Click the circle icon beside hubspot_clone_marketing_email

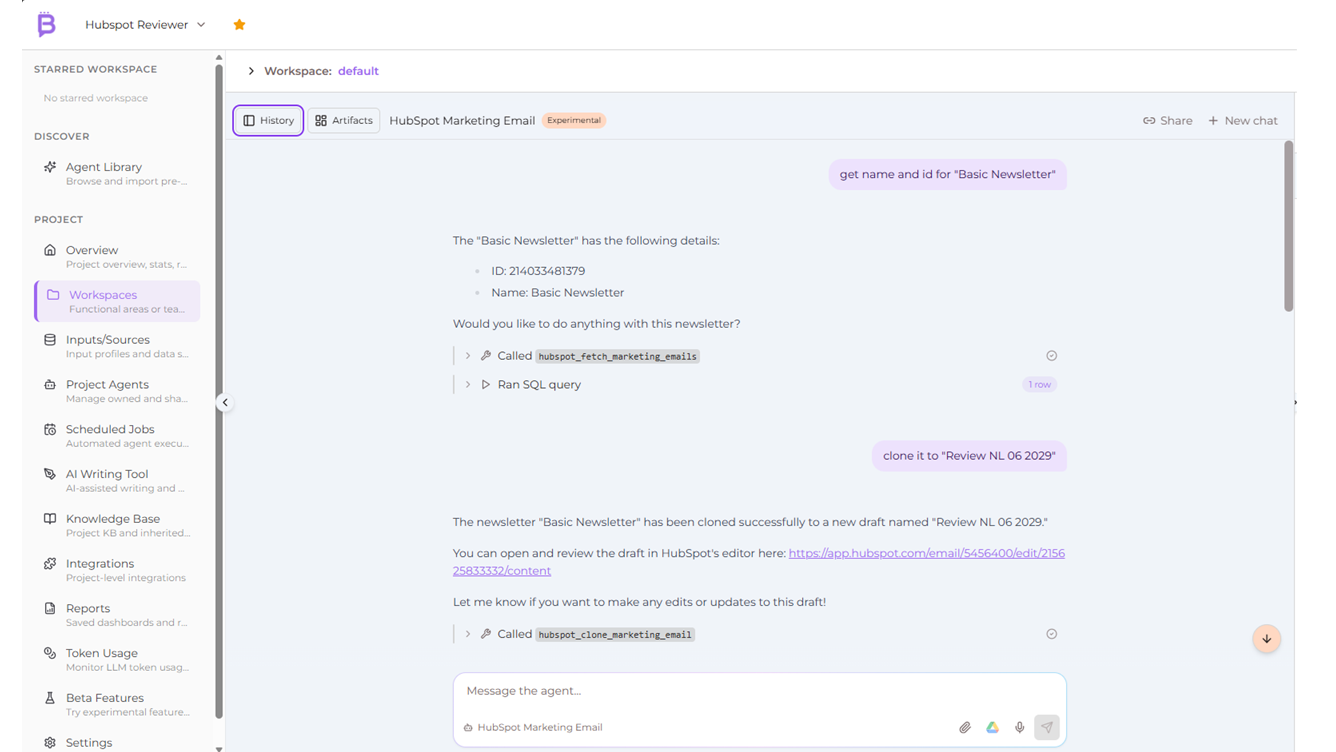pyautogui.click(x=1051, y=634)
